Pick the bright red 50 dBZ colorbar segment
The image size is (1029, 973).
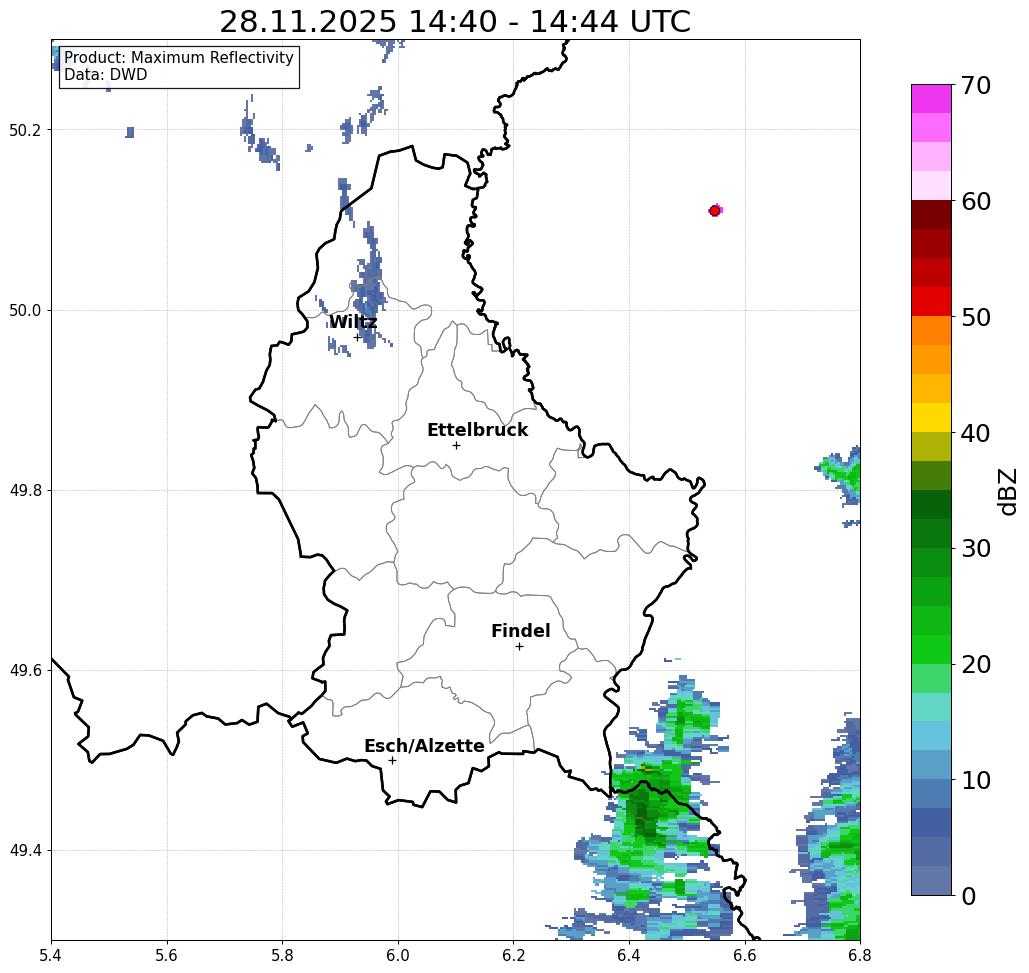click(931, 302)
